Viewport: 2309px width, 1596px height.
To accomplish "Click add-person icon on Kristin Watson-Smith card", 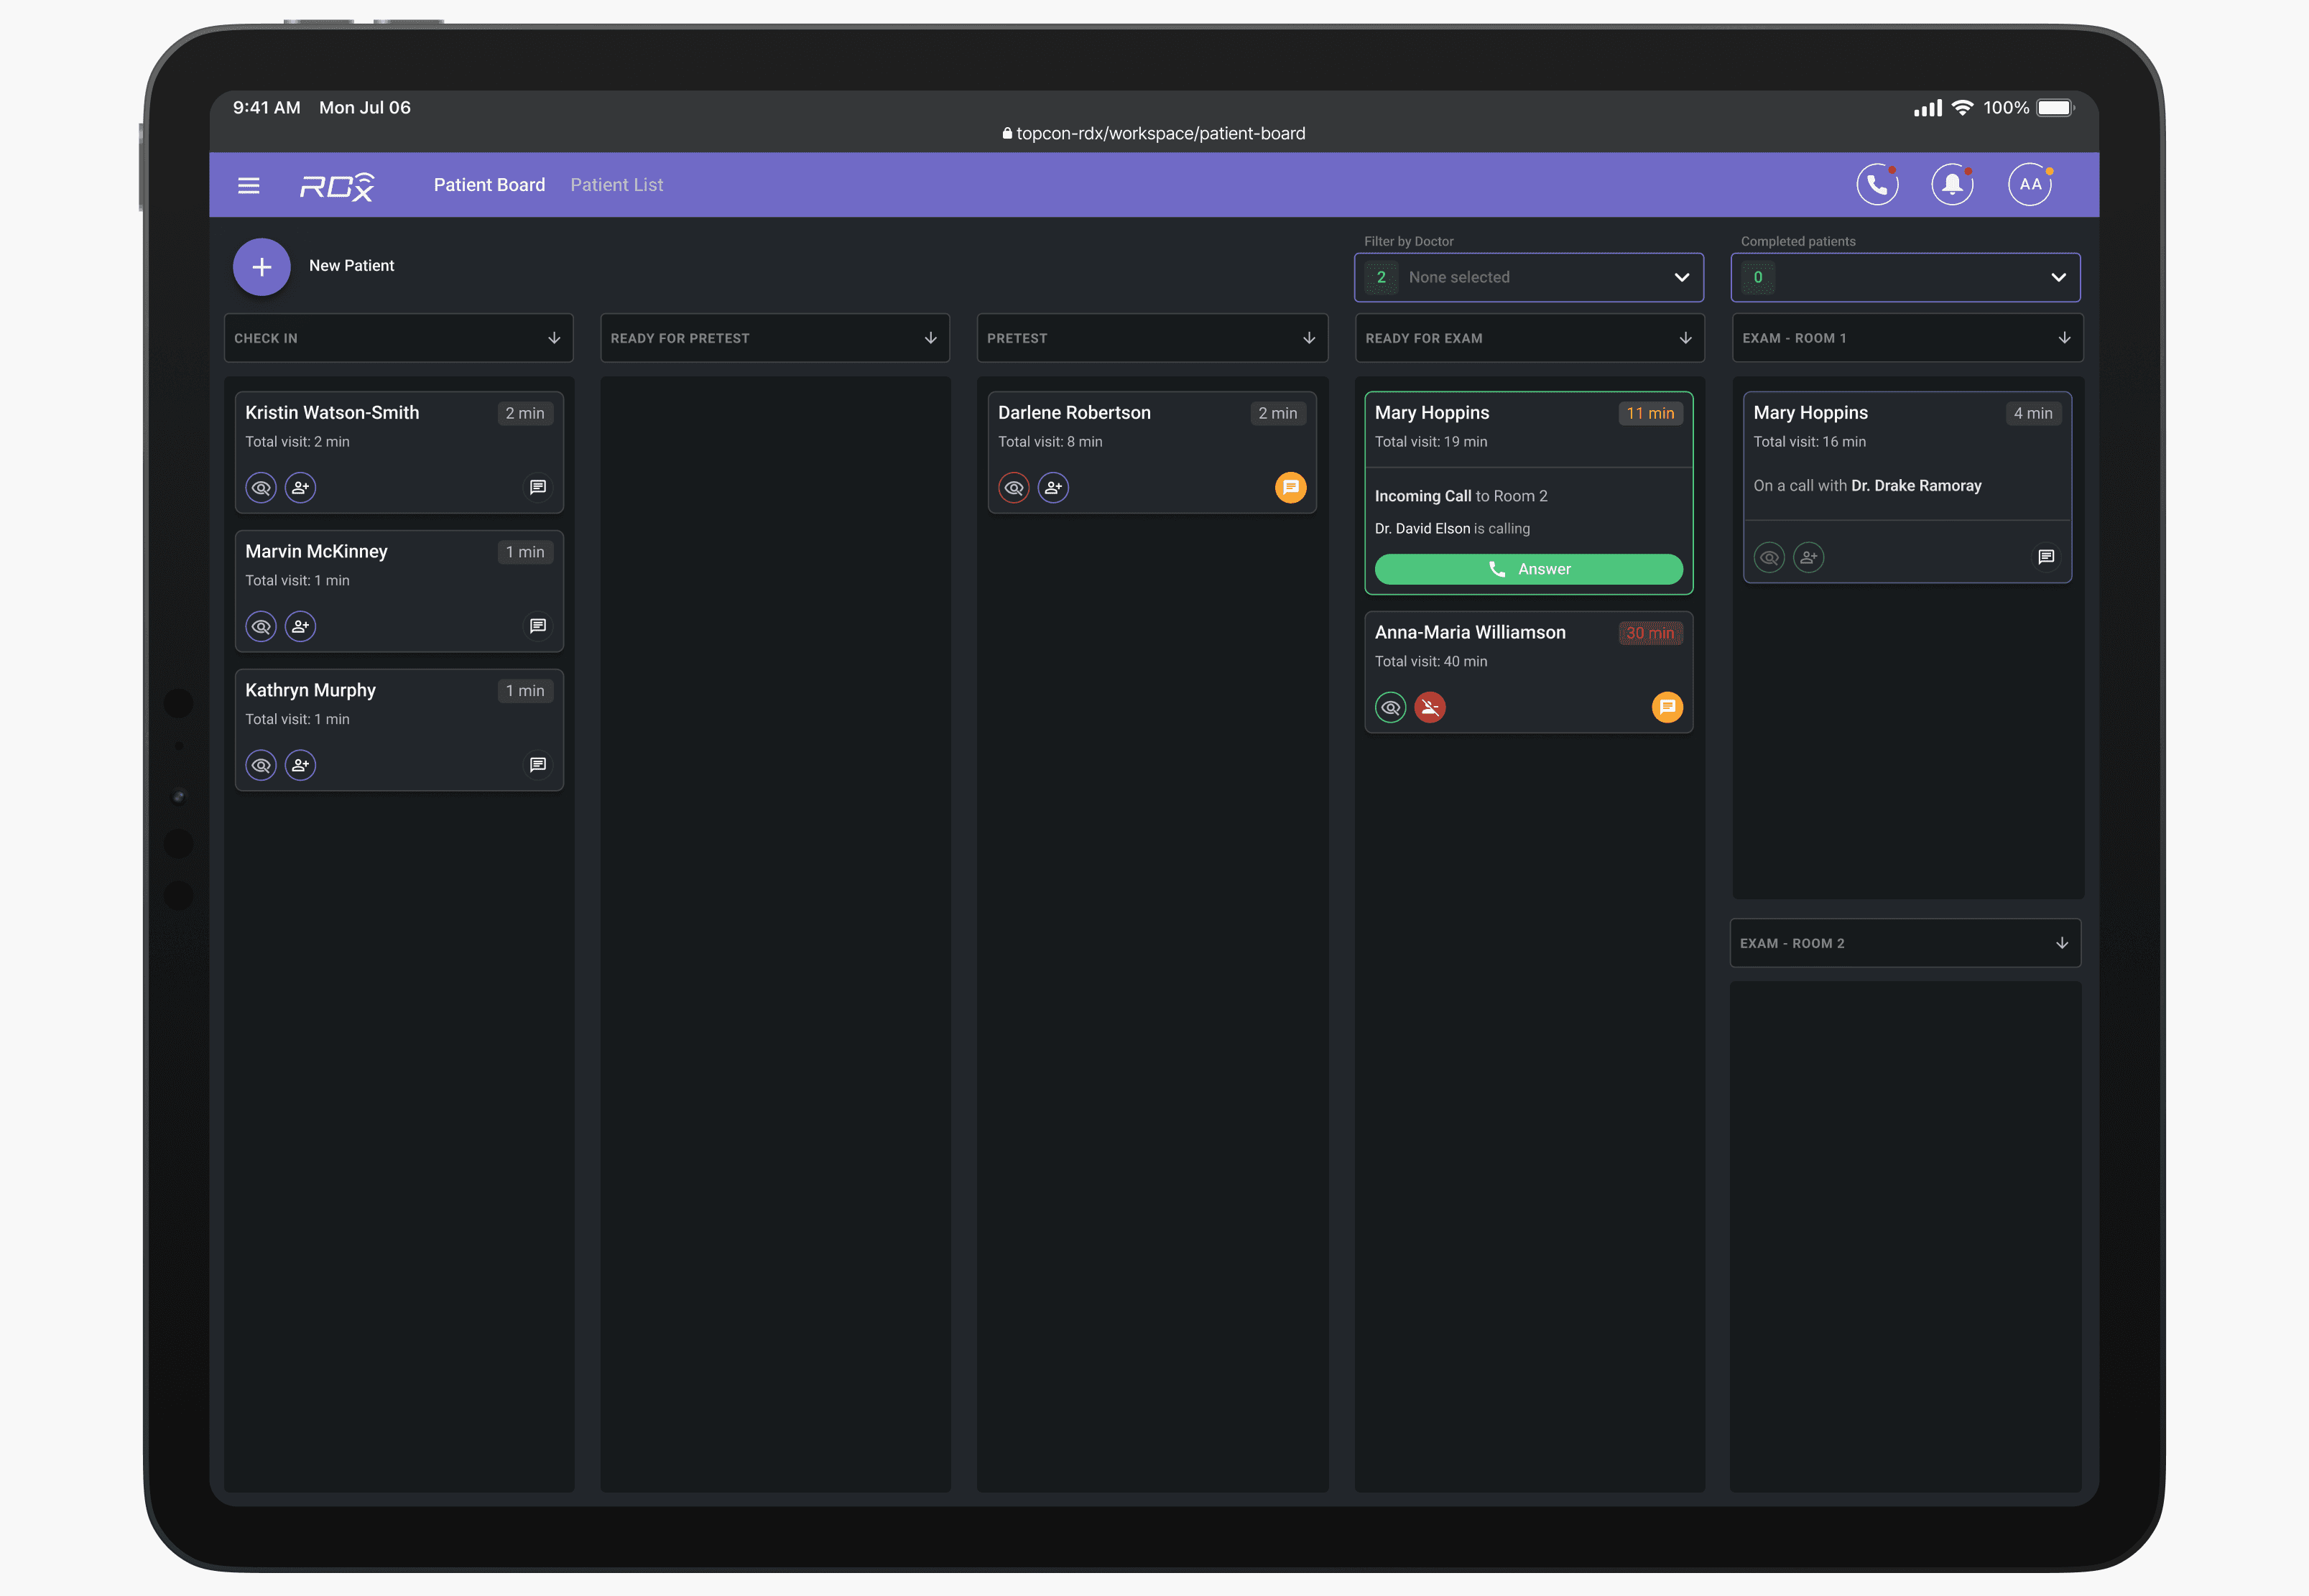I will [x=300, y=488].
